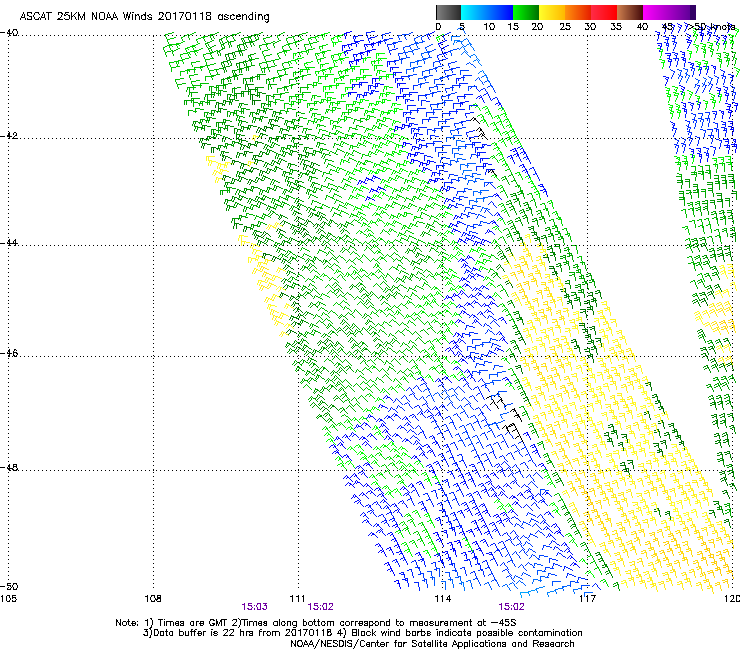This screenshot has height=650, width=740.
Task: Click the legend value 10
Action: 489,27
